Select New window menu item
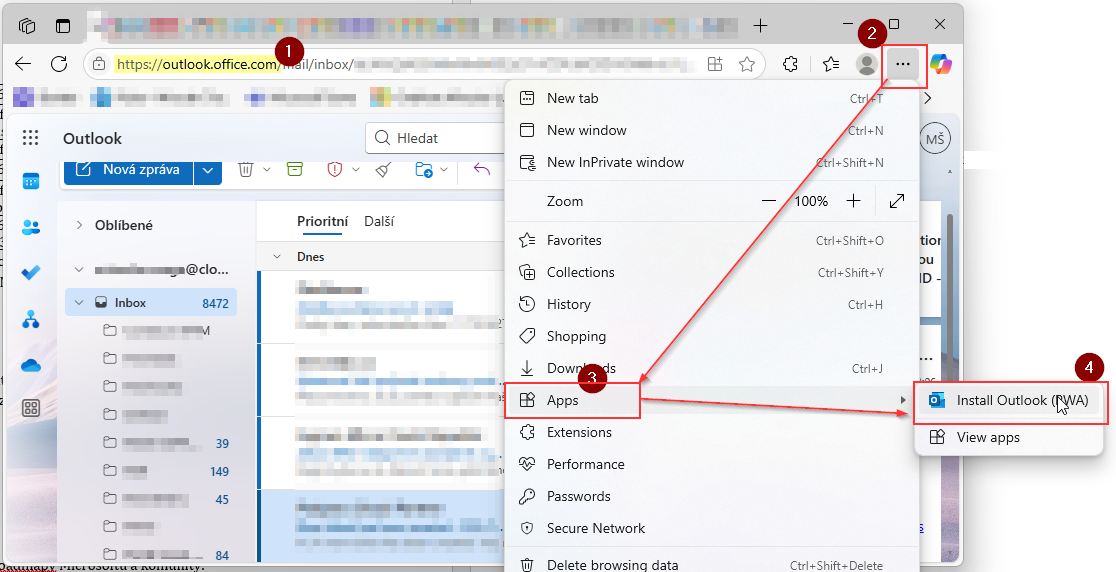 coord(714,130)
